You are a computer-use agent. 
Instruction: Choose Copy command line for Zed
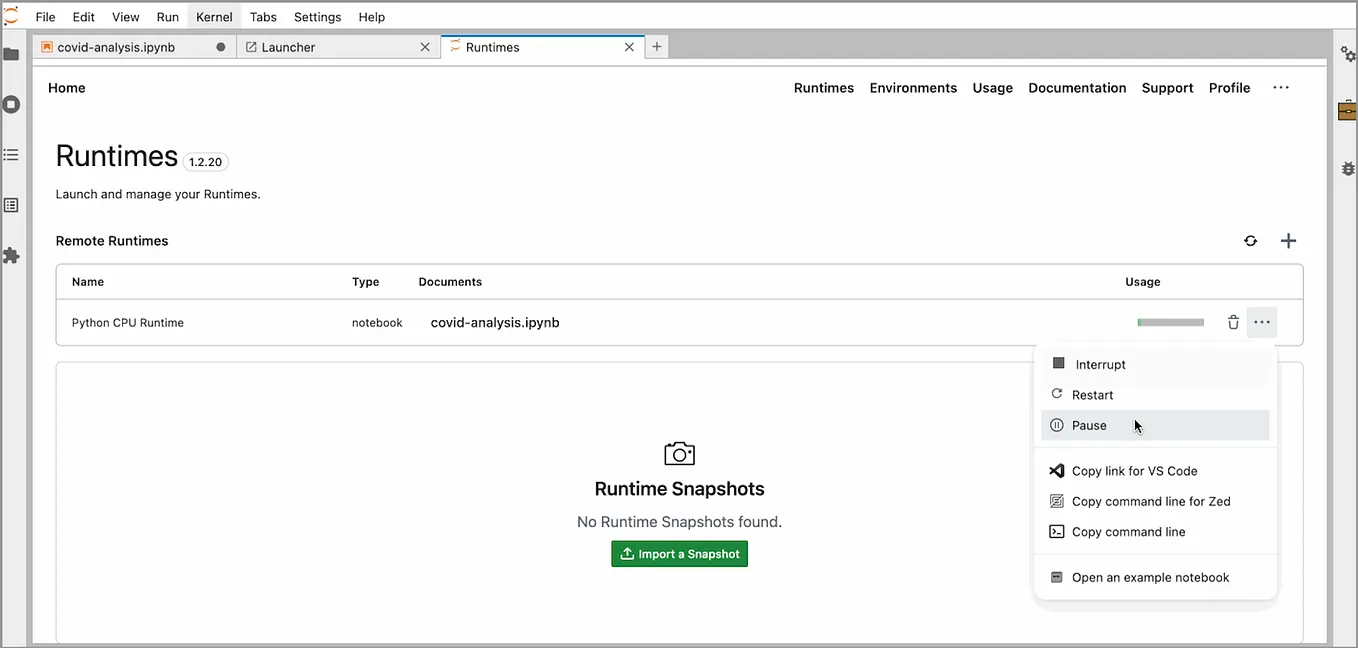tap(1150, 501)
